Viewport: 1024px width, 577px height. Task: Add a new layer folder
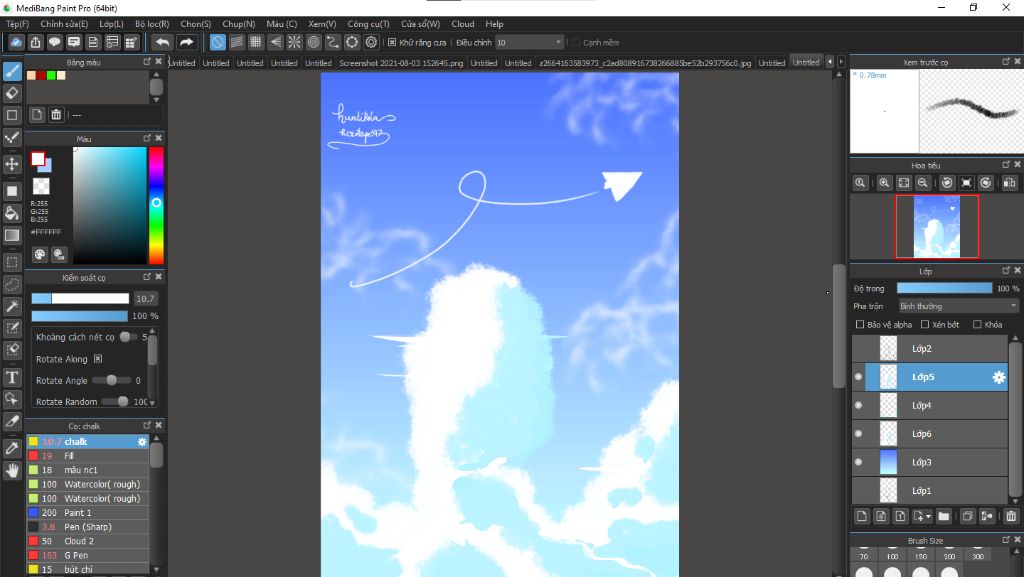click(944, 516)
